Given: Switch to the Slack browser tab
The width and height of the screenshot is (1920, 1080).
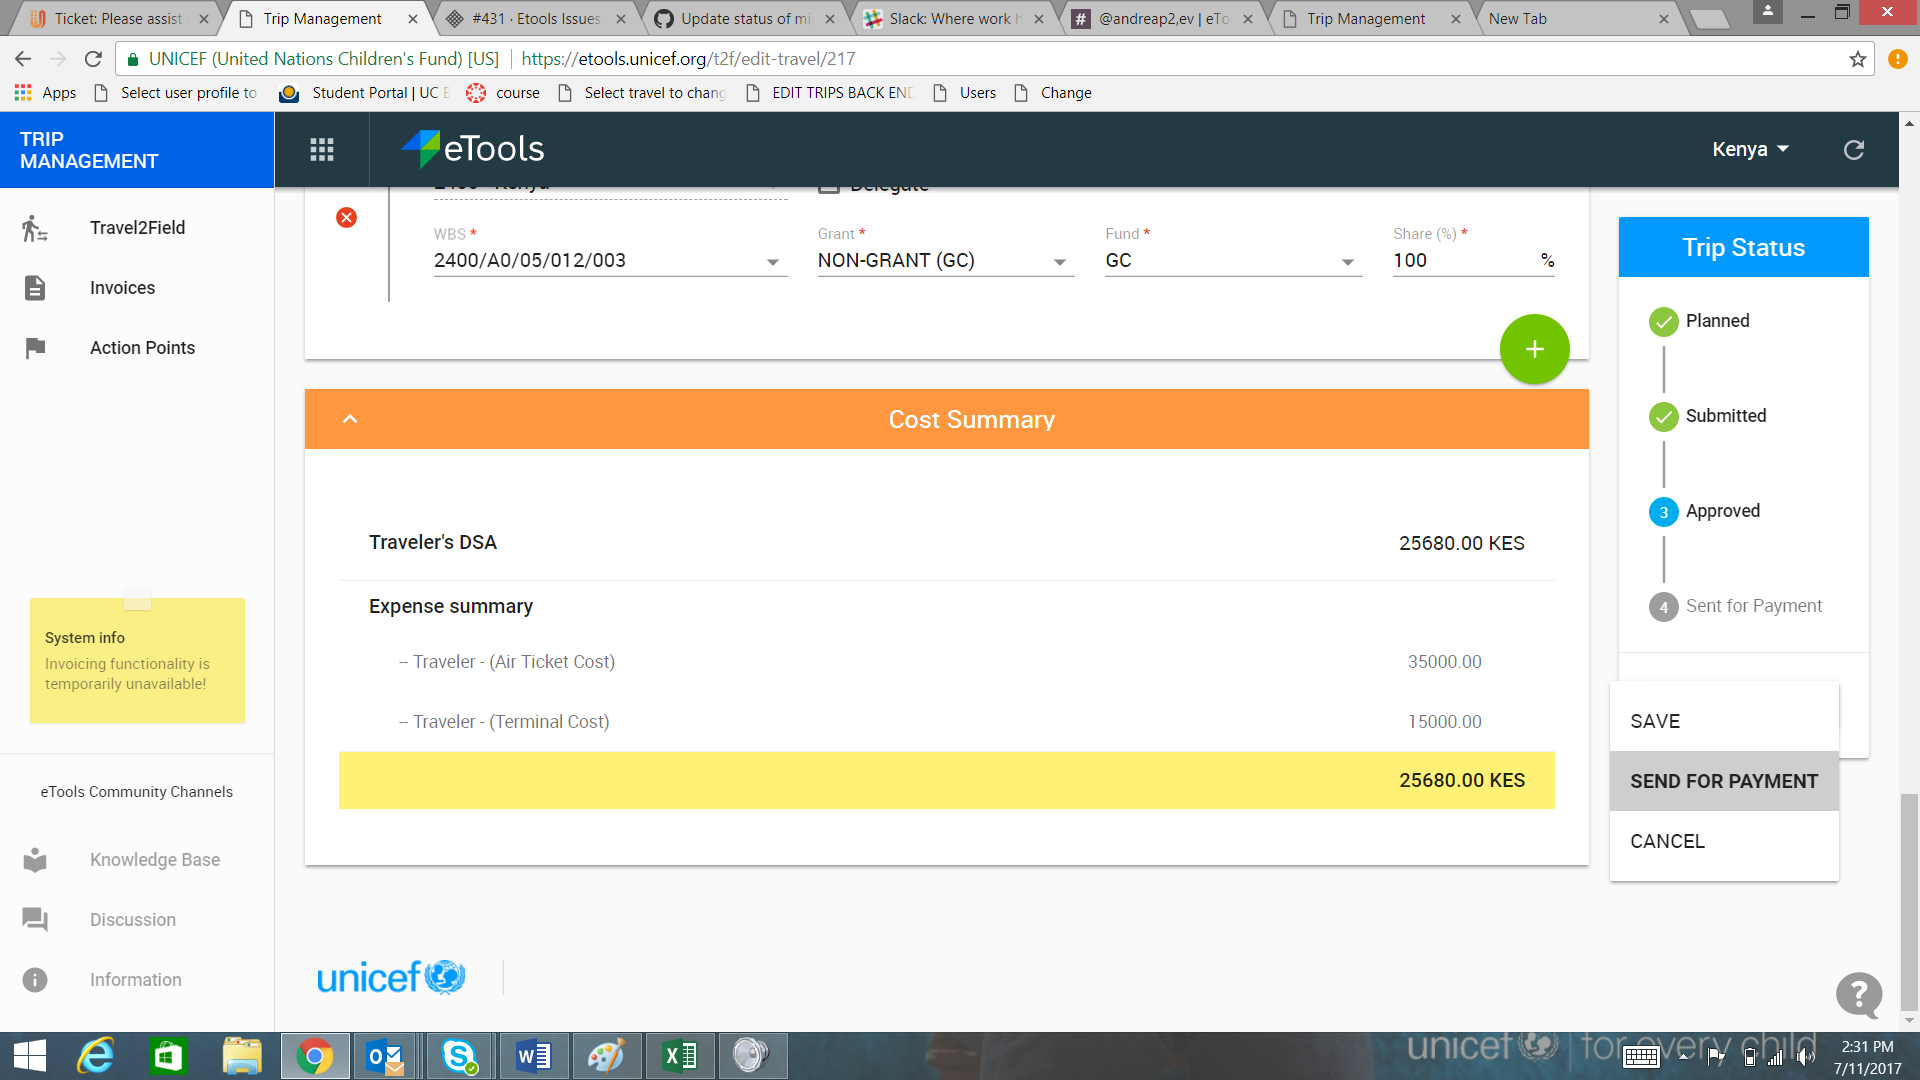Looking at the screenshot, I should tap(950, 18).
